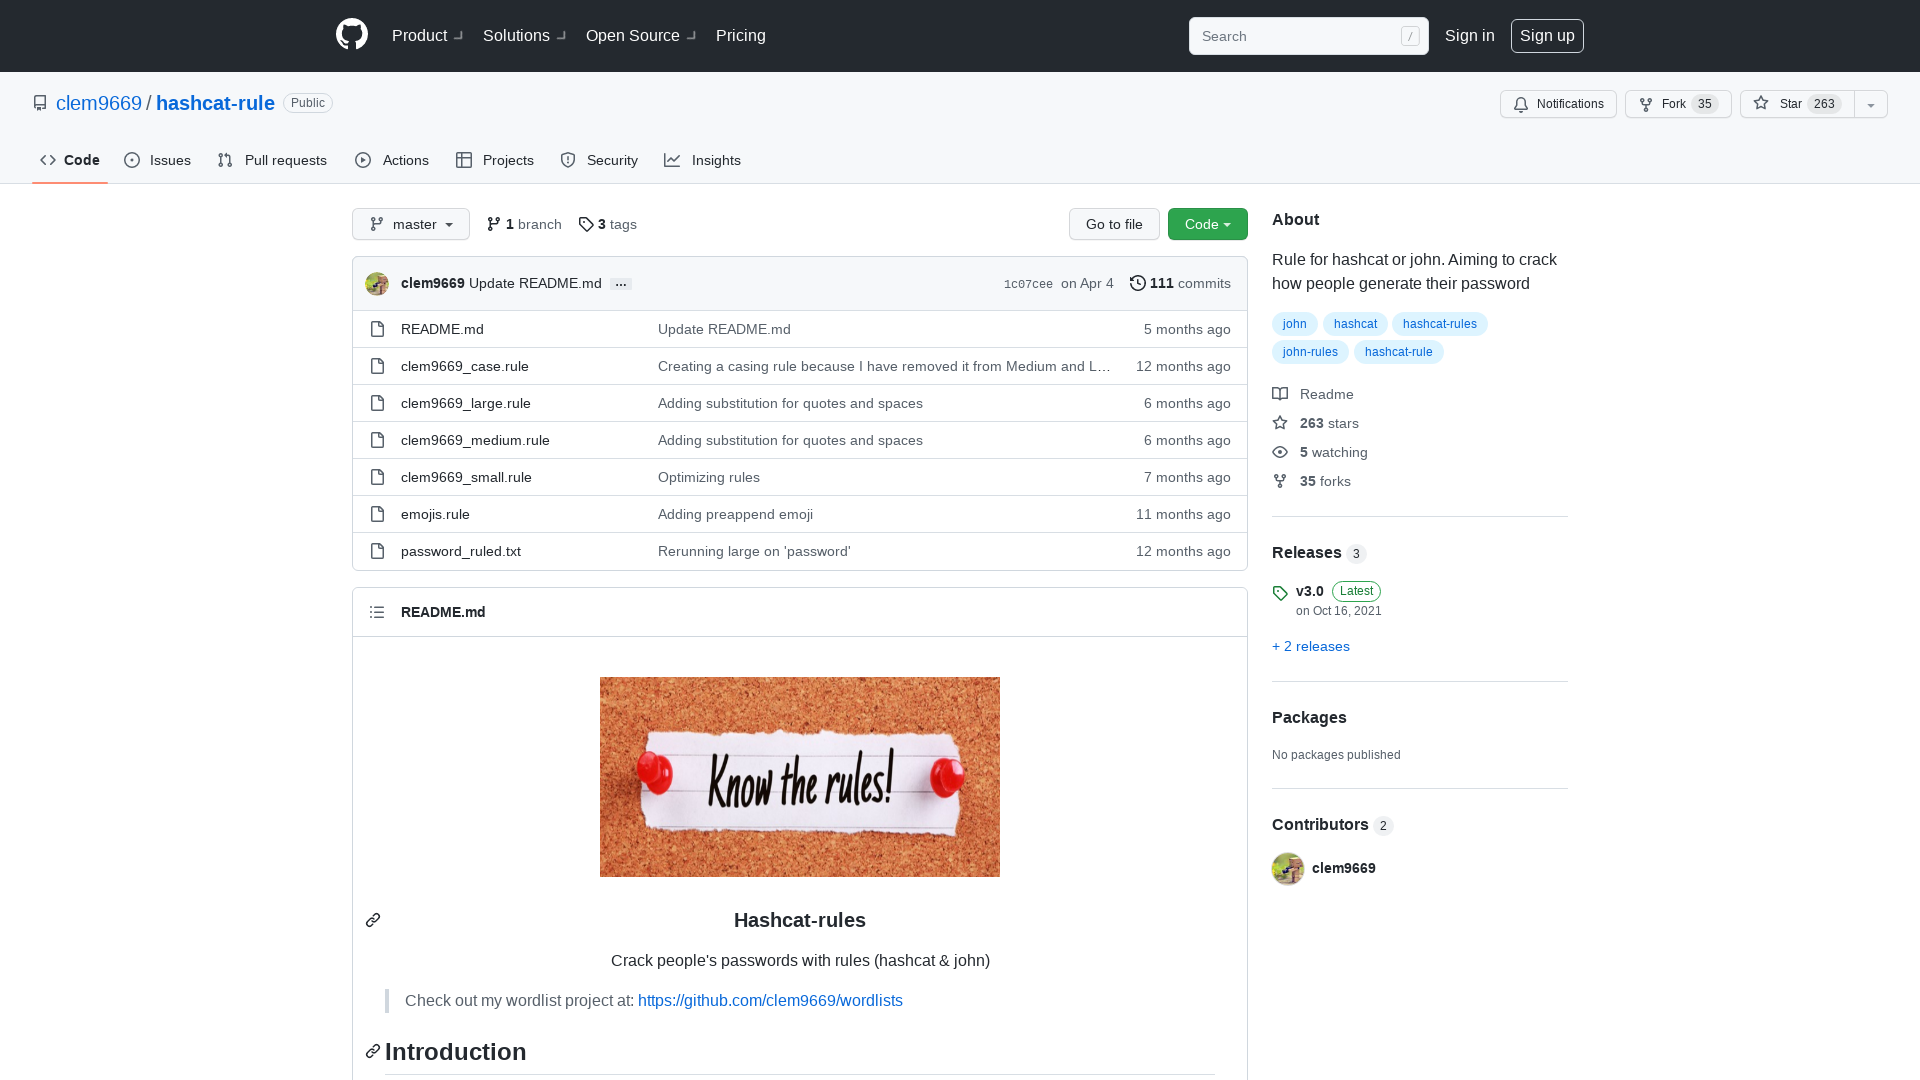This screenshot has height=1080, width=1920.
Task: Click the file icon next to clem9669_medium.rule
Action: pyautogui.click(x=377, y=440)
